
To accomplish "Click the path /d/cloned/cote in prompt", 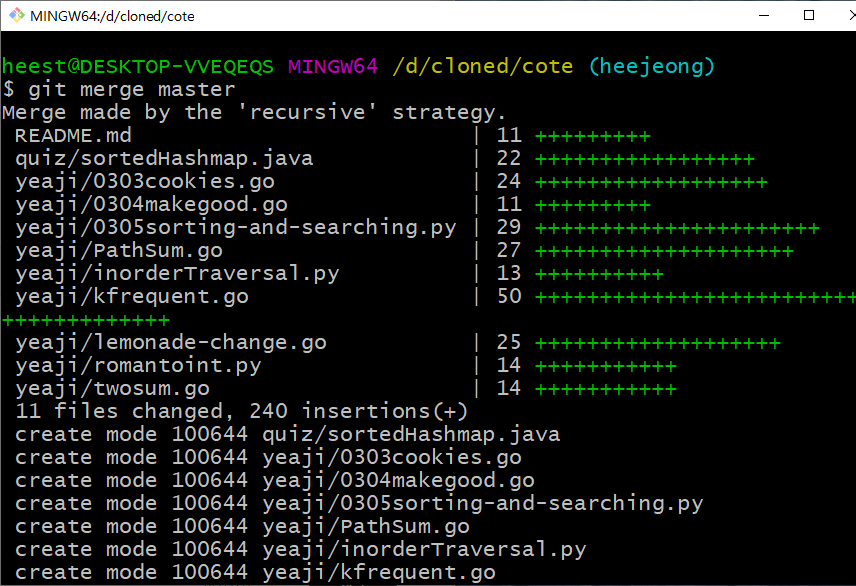I will [483, 67].
